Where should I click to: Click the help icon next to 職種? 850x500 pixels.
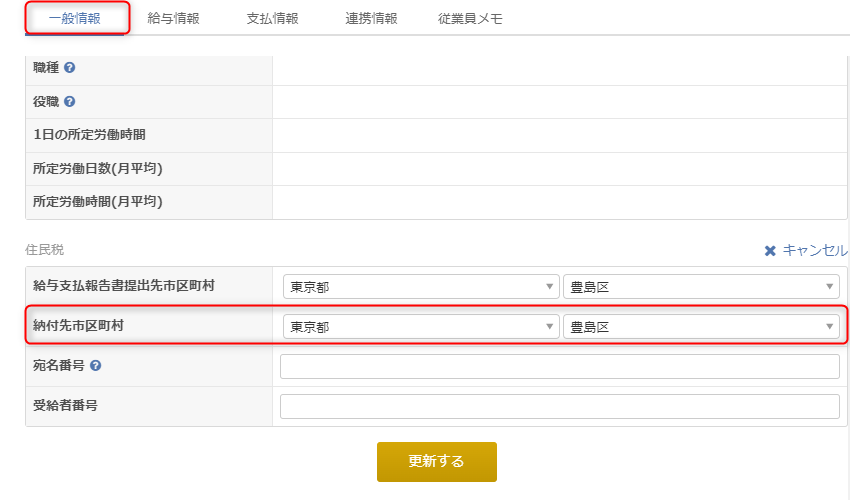(70, 68)
